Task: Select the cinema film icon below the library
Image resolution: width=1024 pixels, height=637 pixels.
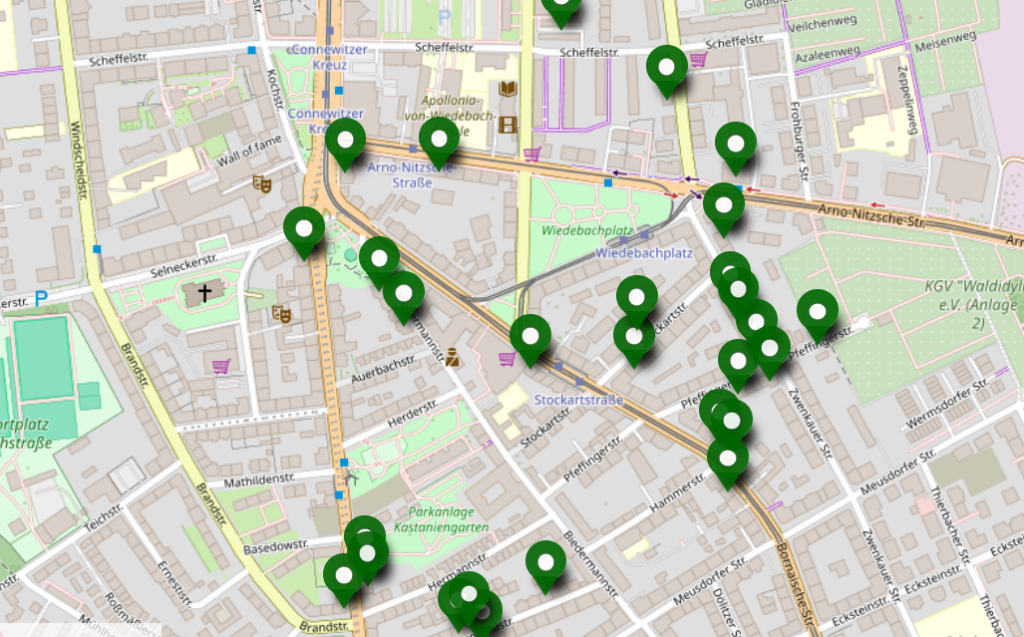Action: (507, 124)
